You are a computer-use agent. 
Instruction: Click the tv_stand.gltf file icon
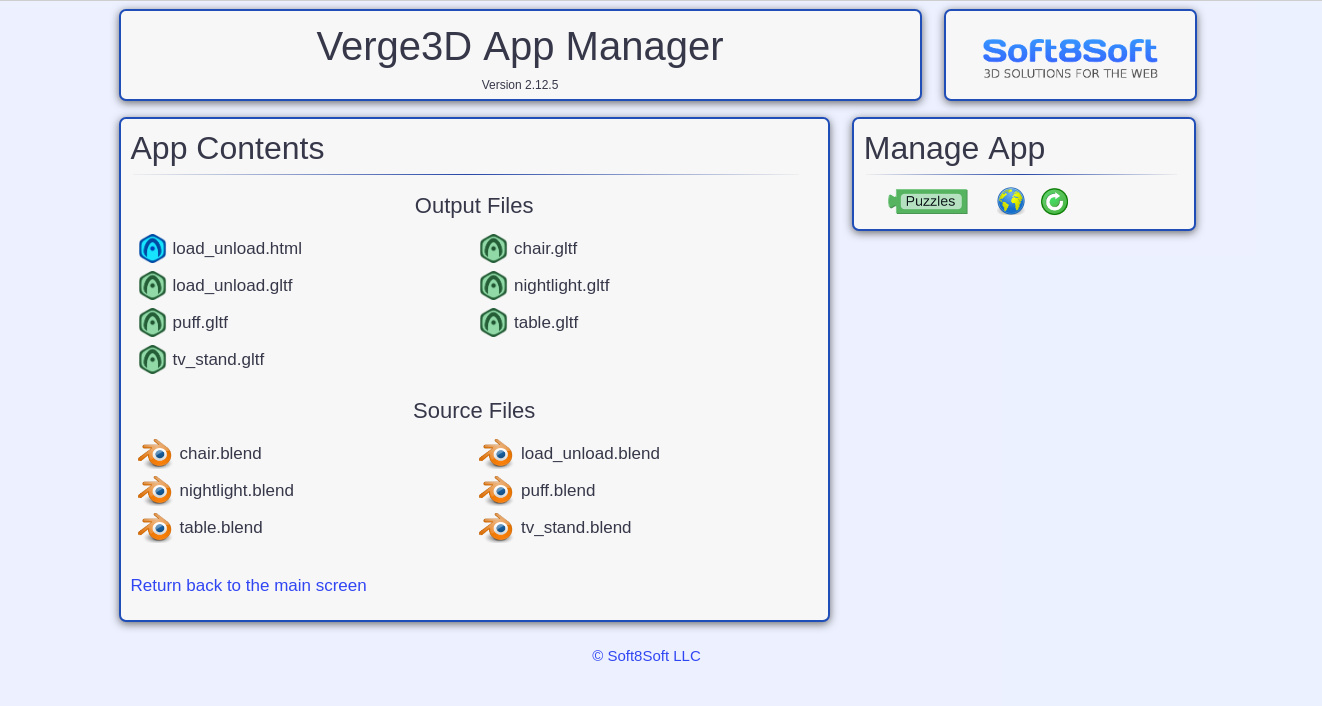pyautogui.click(x=152, y=359)
